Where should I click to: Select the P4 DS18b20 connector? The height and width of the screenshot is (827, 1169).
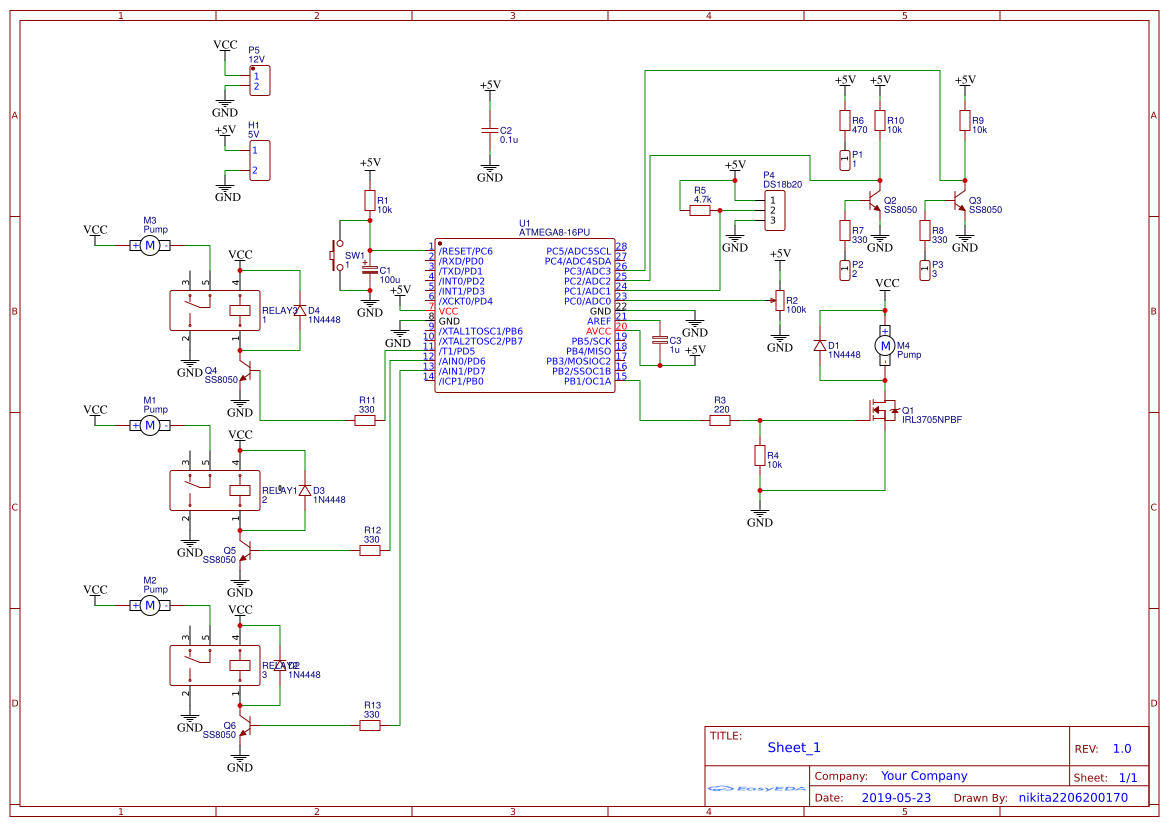point(774,210)
